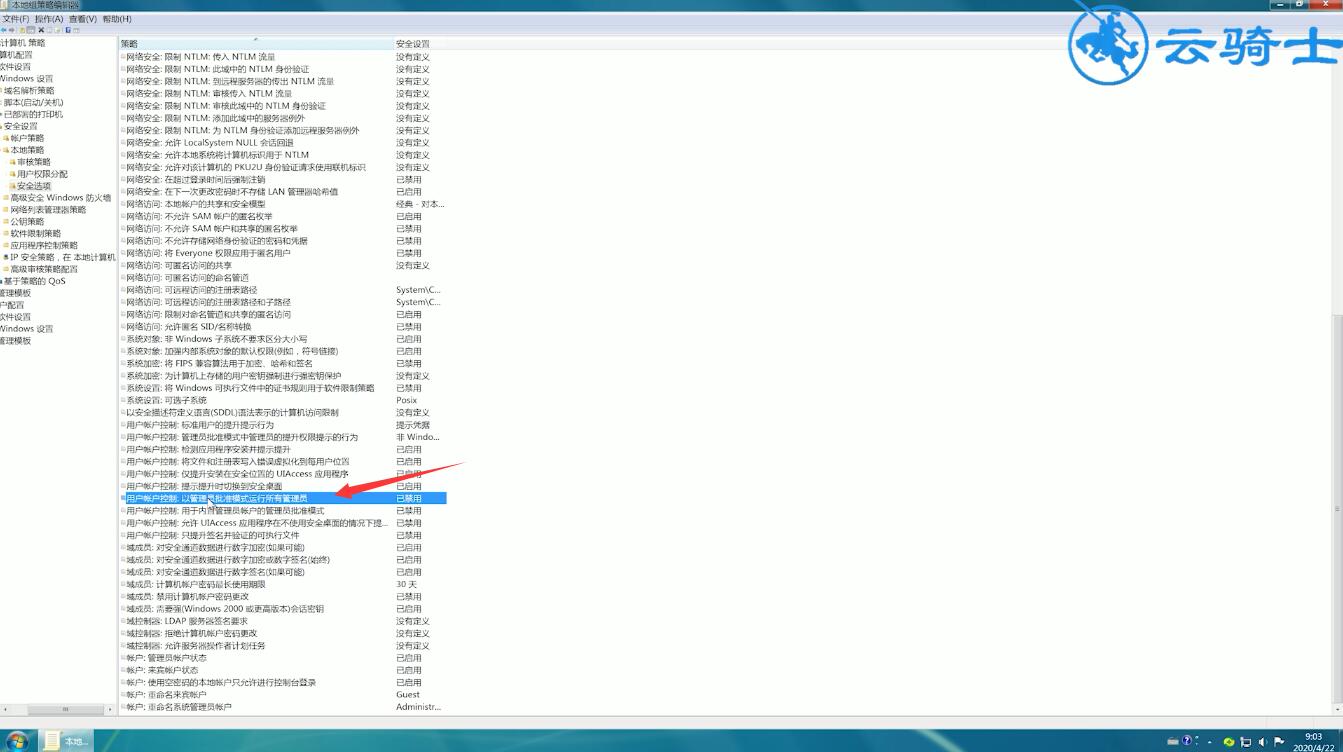Toggle the show/hide console tree icon

pos(31,30)
